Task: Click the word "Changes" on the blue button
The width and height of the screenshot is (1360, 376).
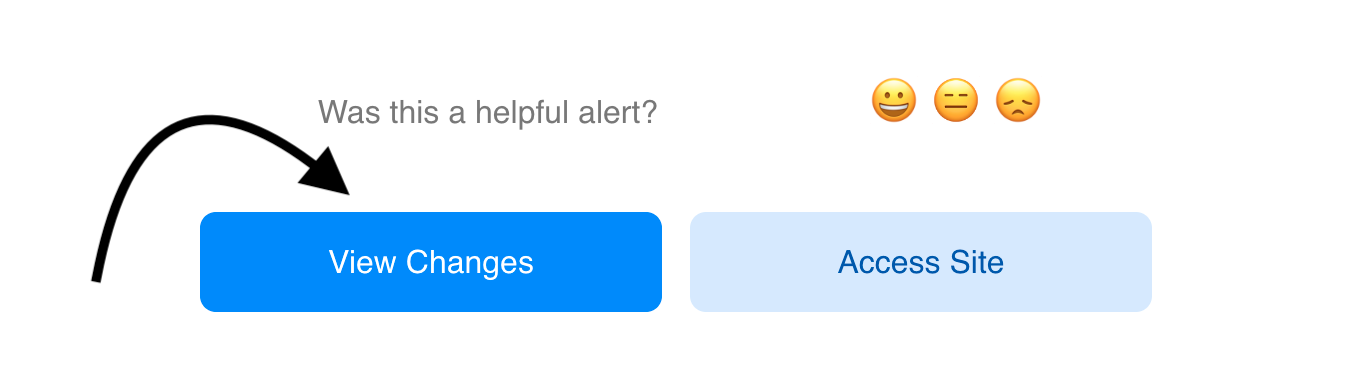Action: [469, 263]
